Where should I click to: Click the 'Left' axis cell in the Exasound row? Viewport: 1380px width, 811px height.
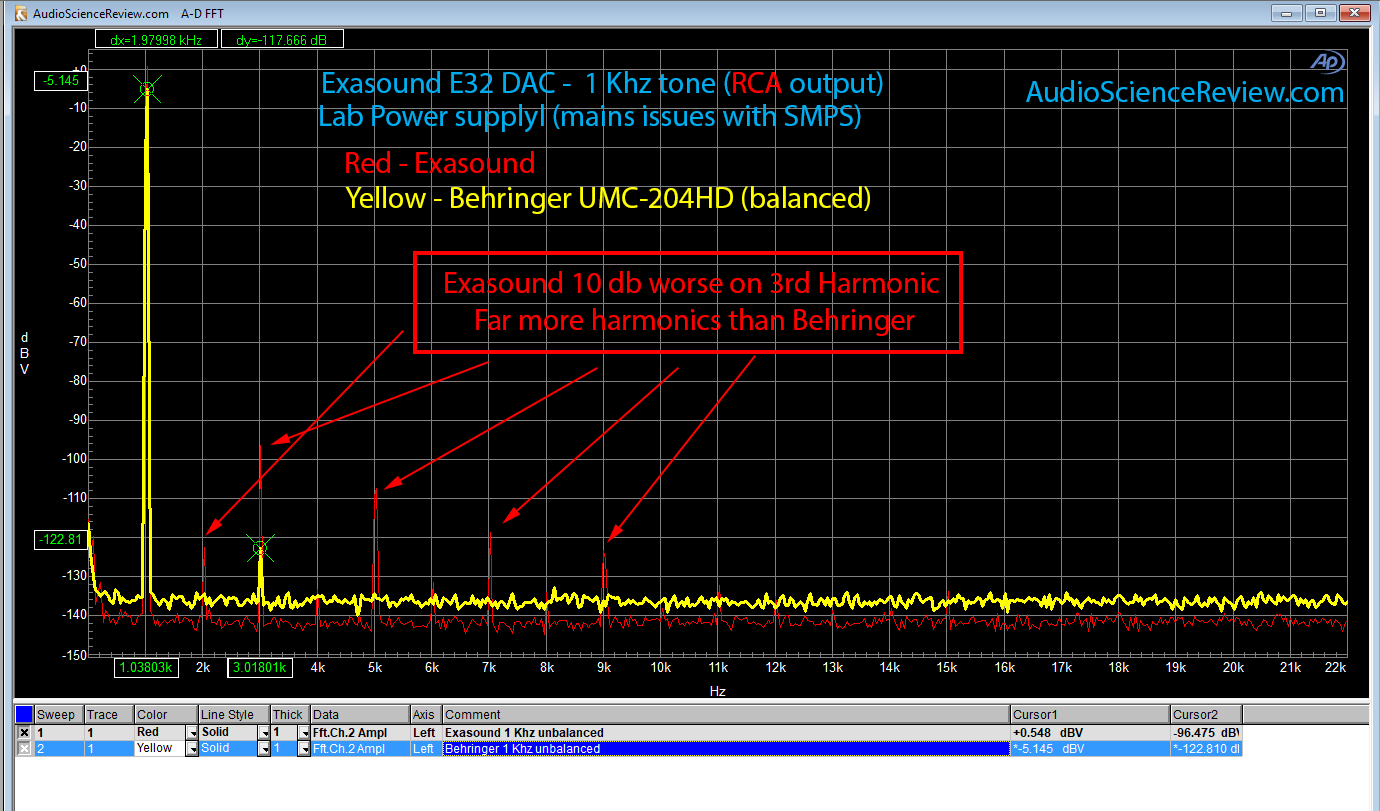[x=424, y=733]
